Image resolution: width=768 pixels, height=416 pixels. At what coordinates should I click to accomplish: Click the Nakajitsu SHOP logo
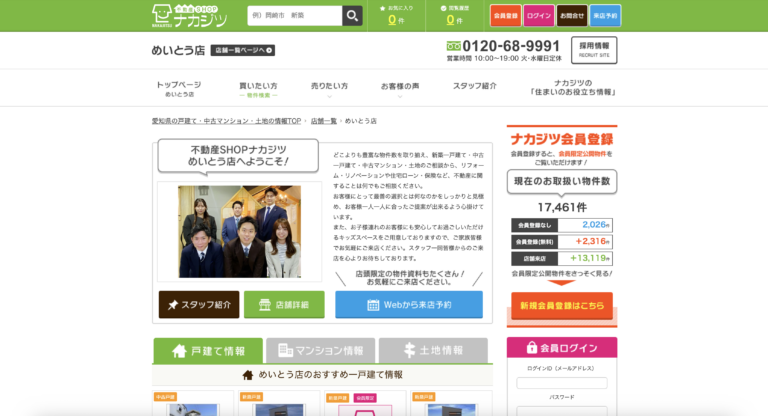click(x=189, y=16)
